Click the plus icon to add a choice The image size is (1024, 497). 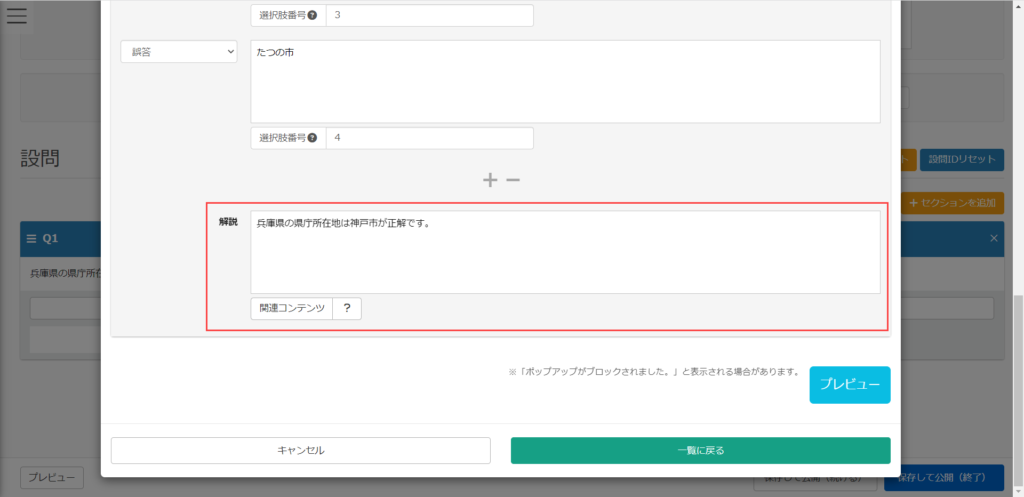[490, 180]
